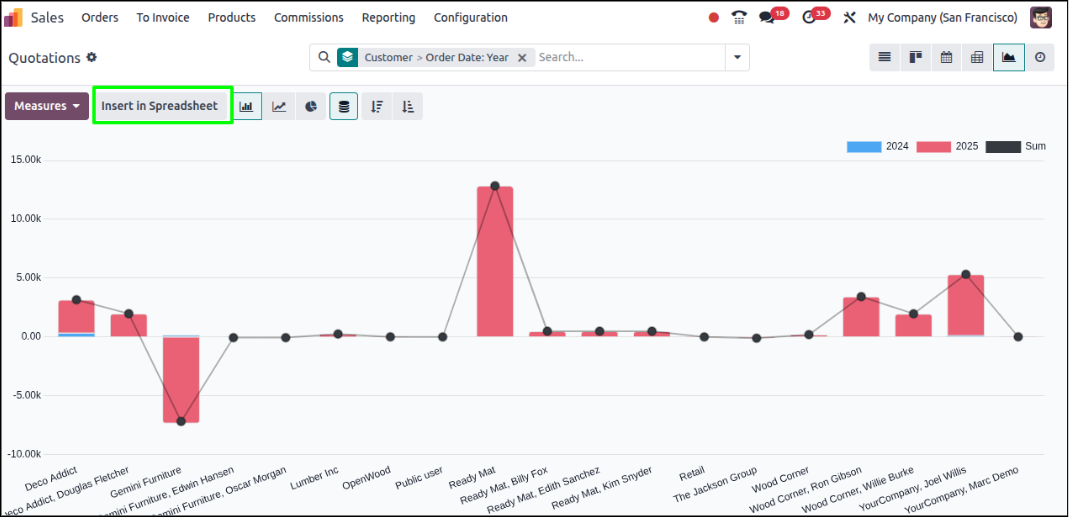Click the Deco Addict bar
This screenshot has width=1071, height=517.
(76, 317)
